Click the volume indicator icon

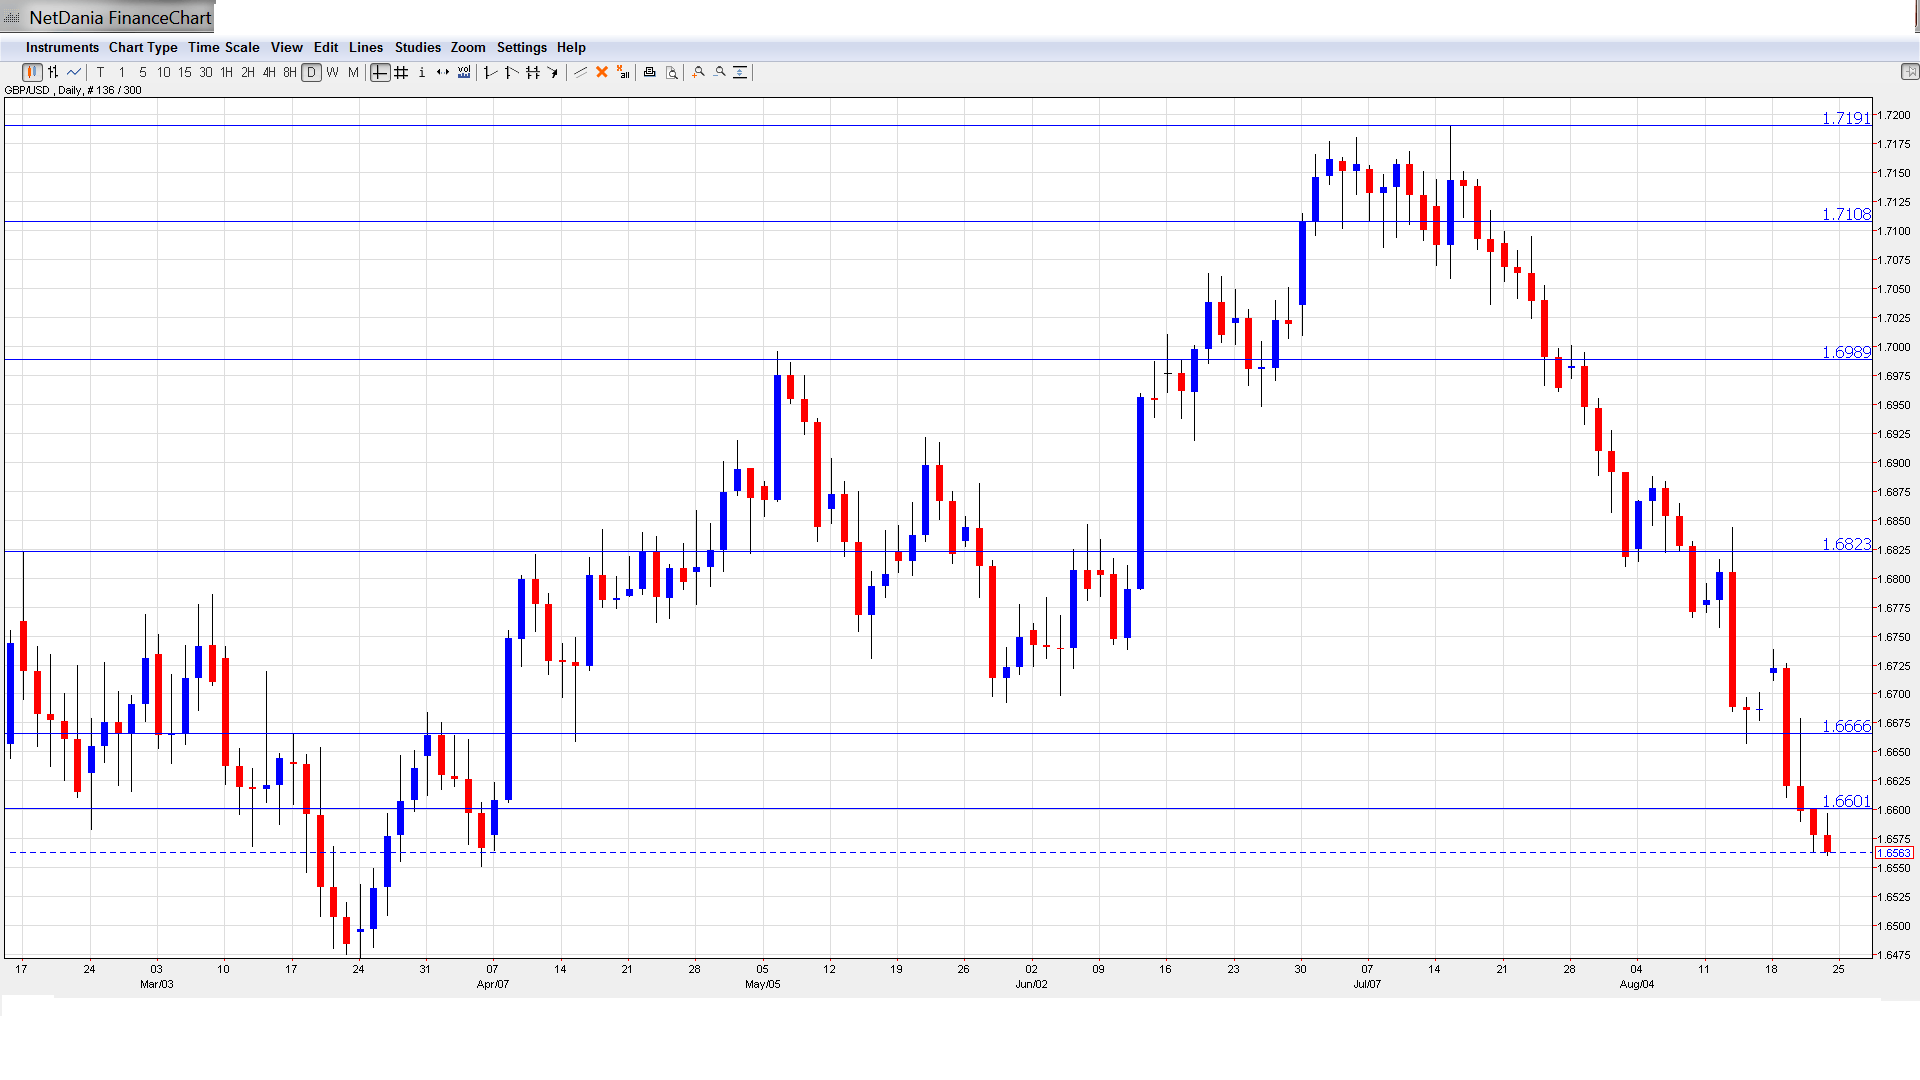[464, 72]
